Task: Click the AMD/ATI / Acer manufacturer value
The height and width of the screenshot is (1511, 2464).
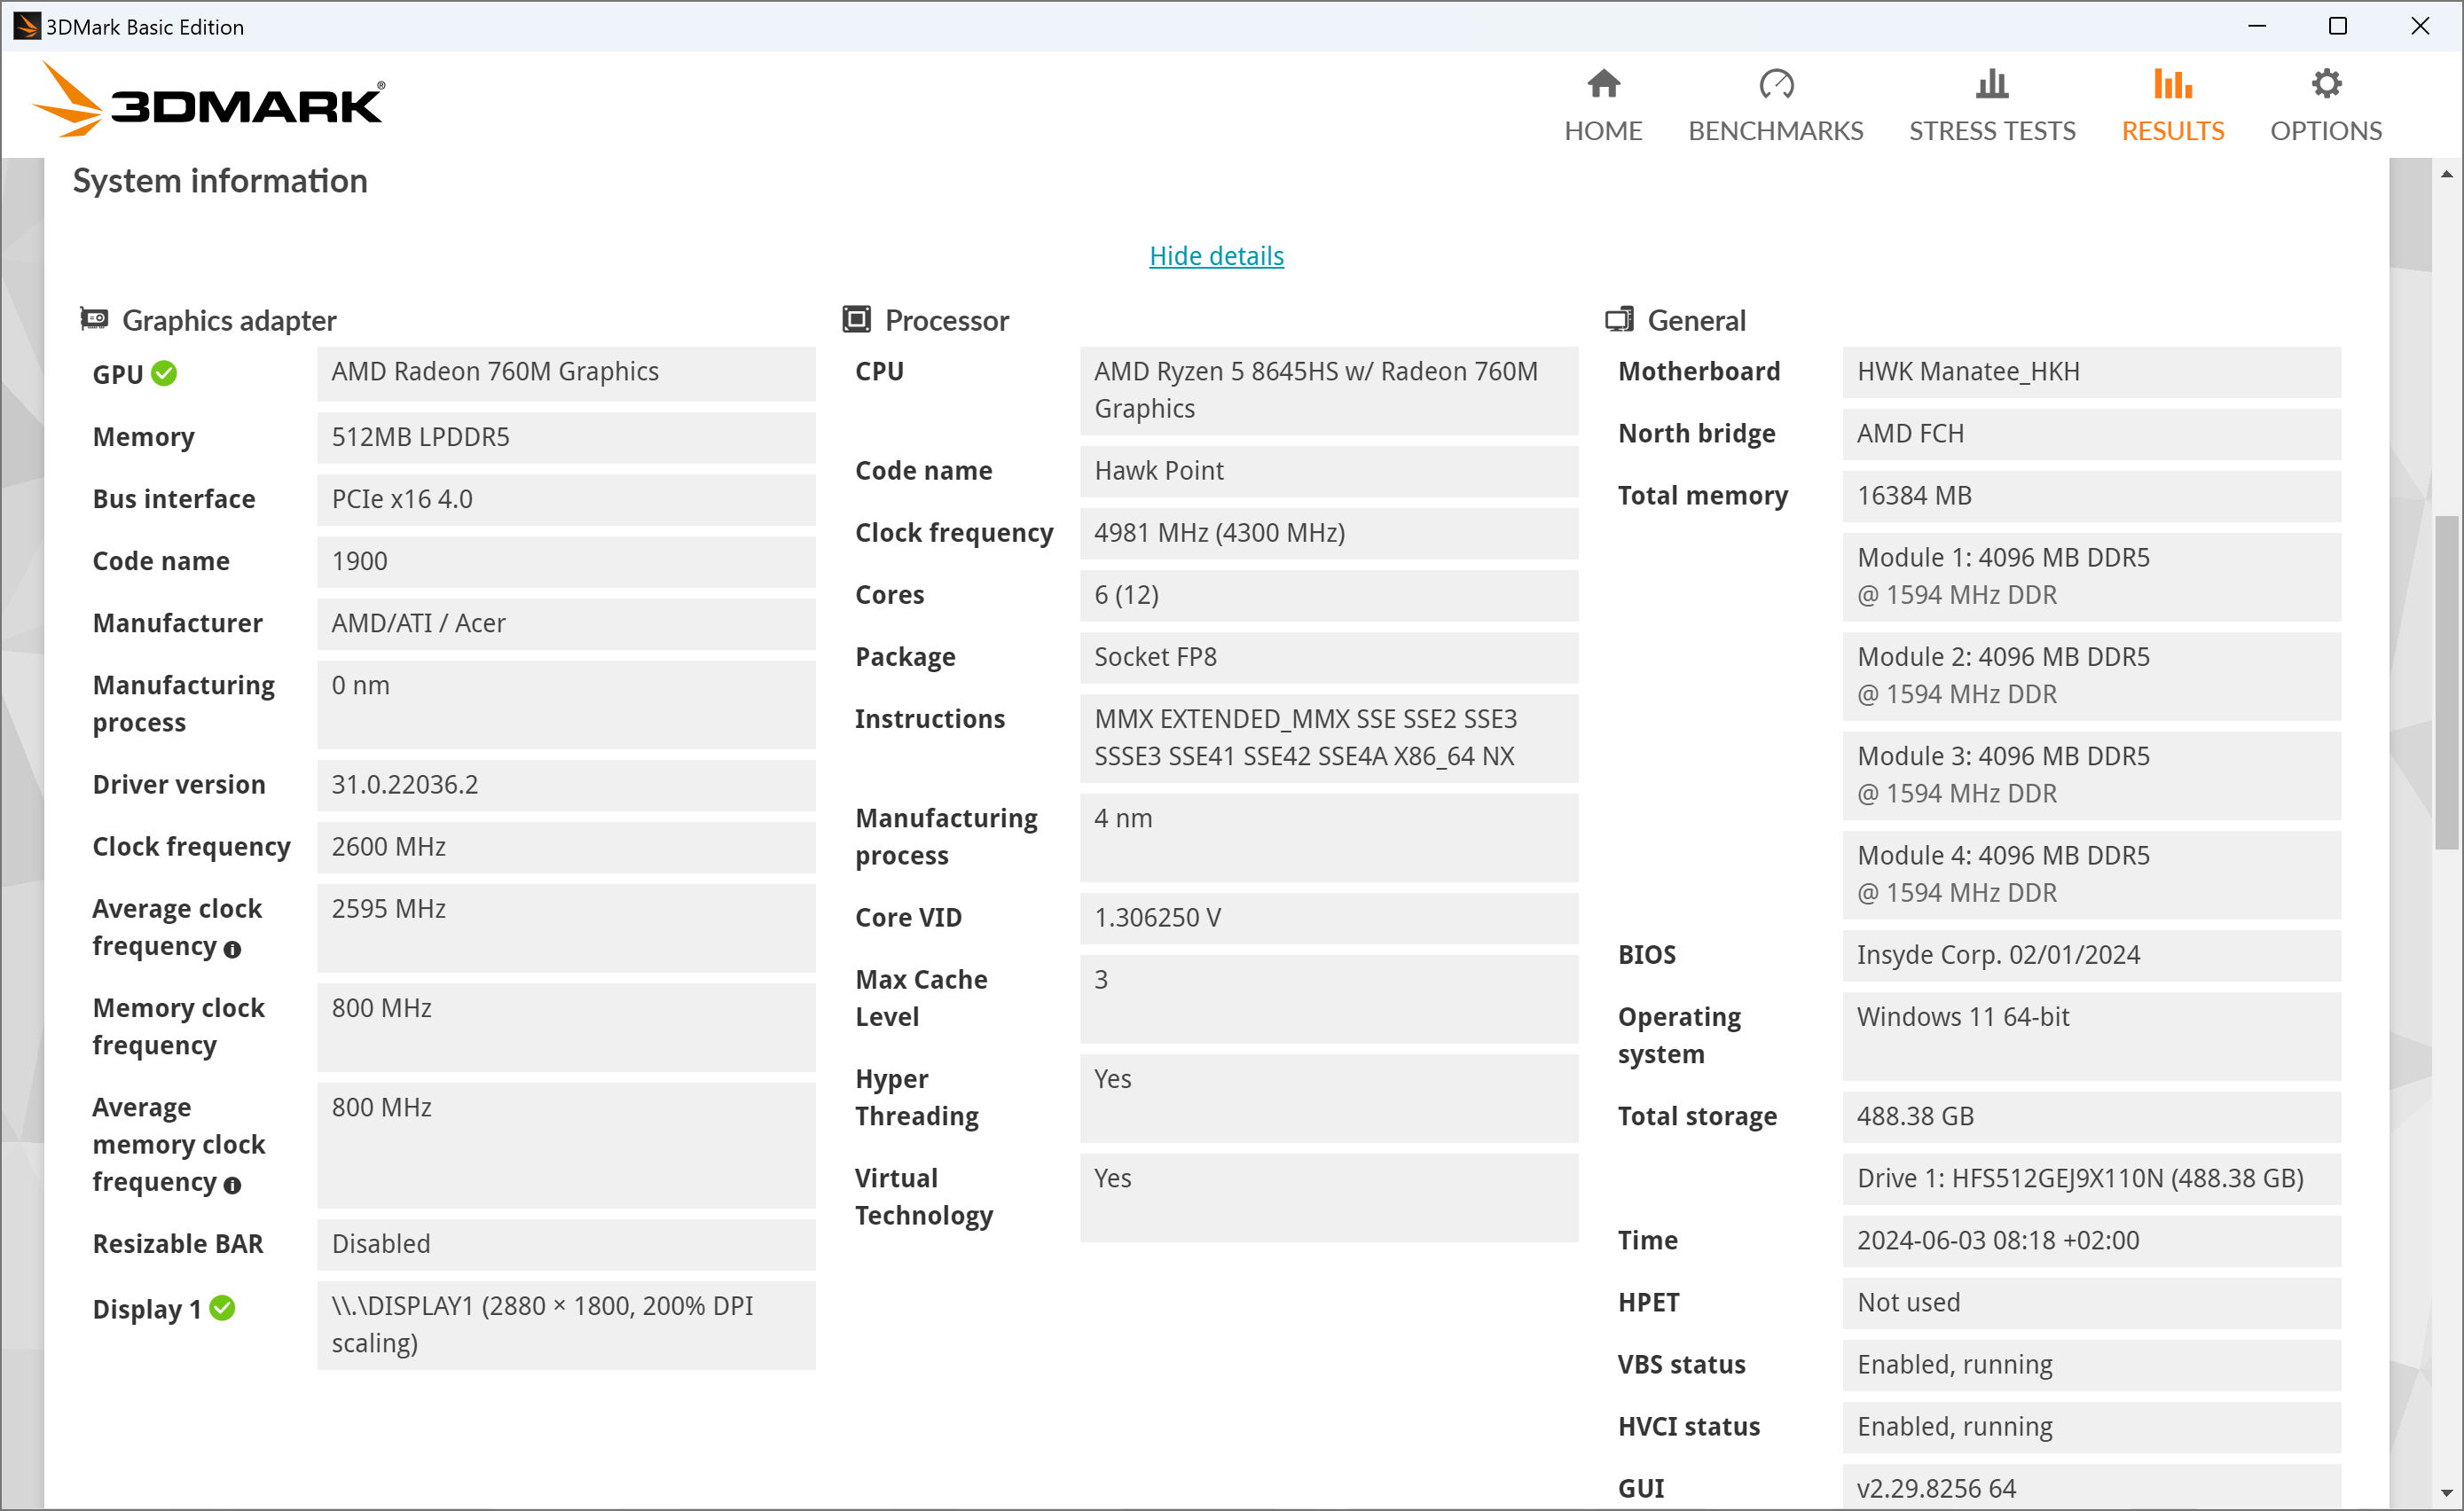Action: (x=566, y=623)
